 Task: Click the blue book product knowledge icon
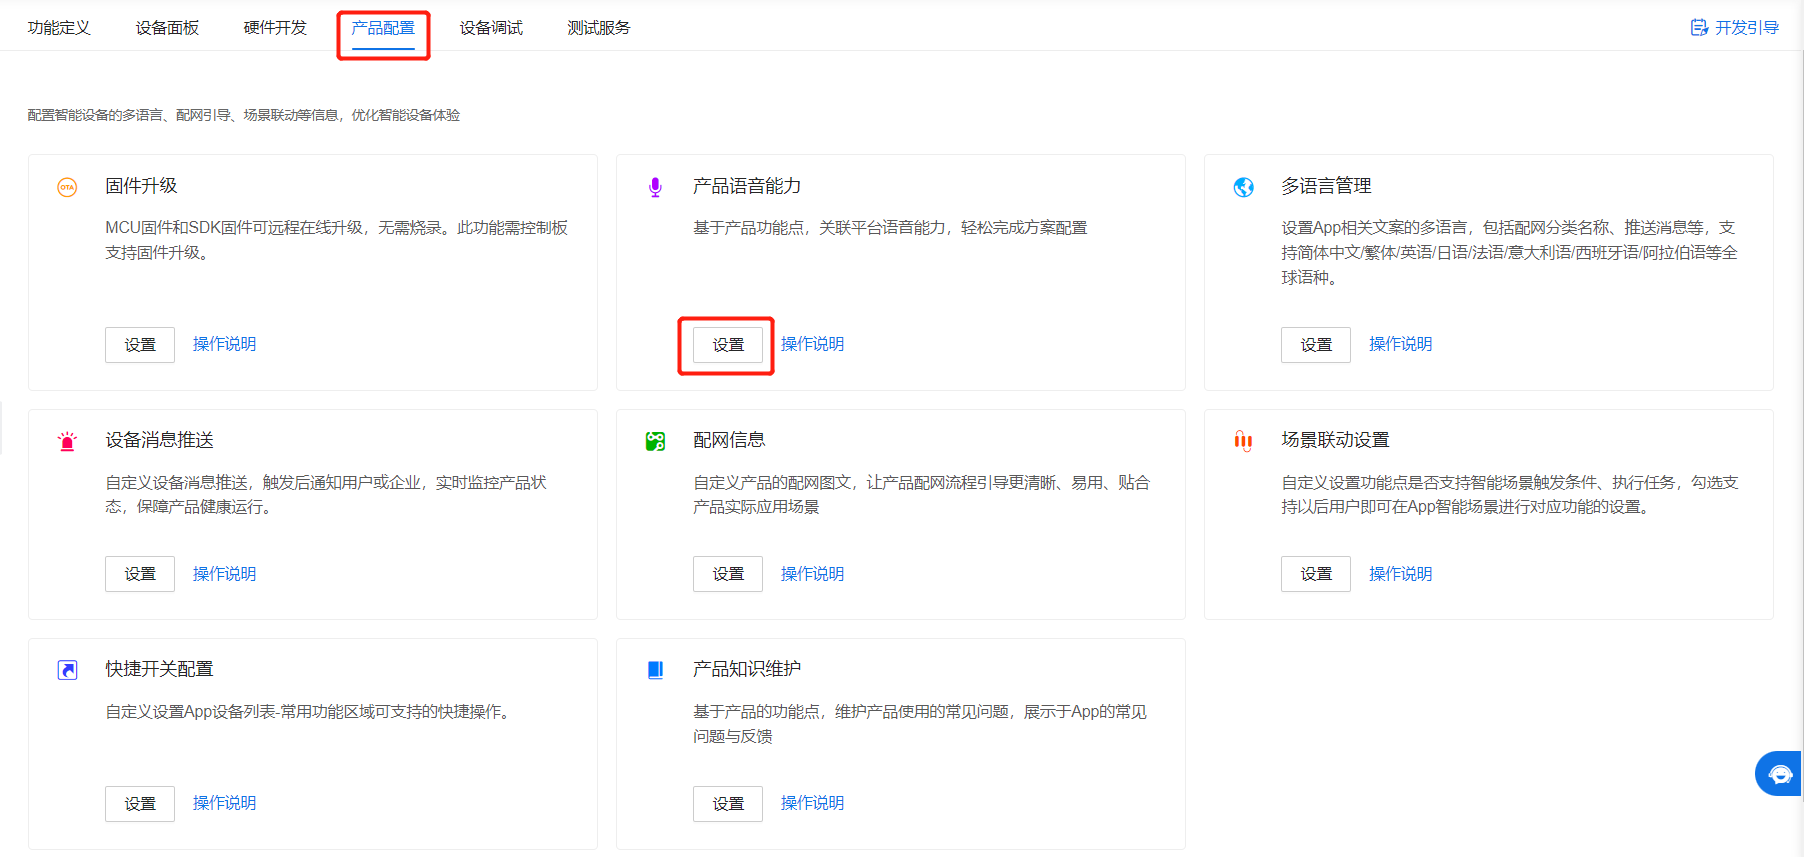[x=655, y=670]
